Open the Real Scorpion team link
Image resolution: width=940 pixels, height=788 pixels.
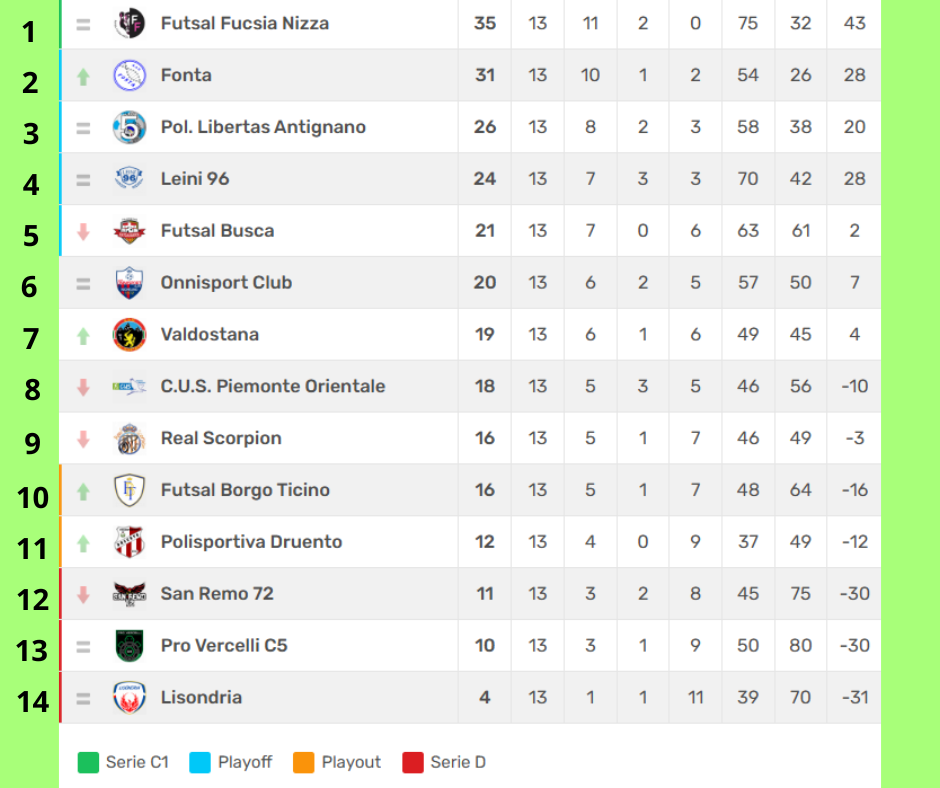(221, 438)
